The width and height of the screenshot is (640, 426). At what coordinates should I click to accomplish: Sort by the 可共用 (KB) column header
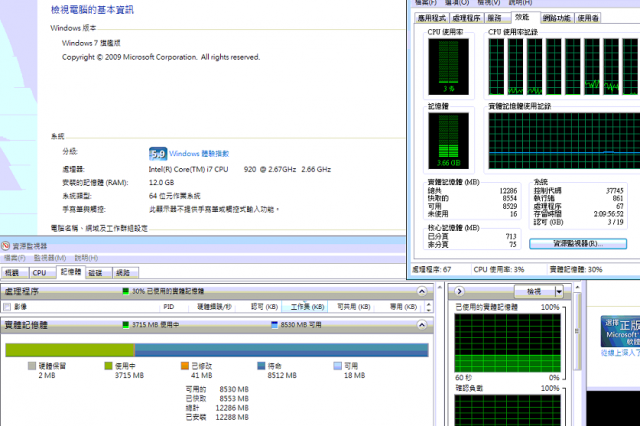(x=353, y=306)
